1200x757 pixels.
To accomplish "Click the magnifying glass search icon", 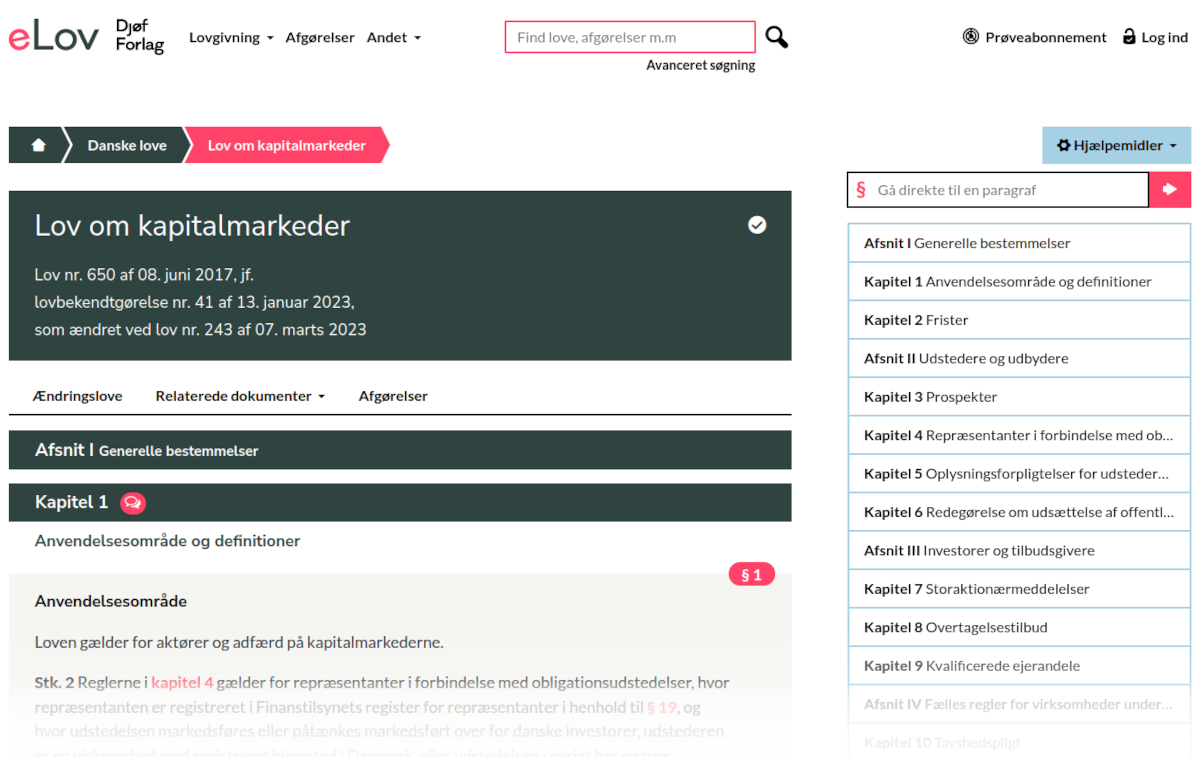I will coord(776,37).
